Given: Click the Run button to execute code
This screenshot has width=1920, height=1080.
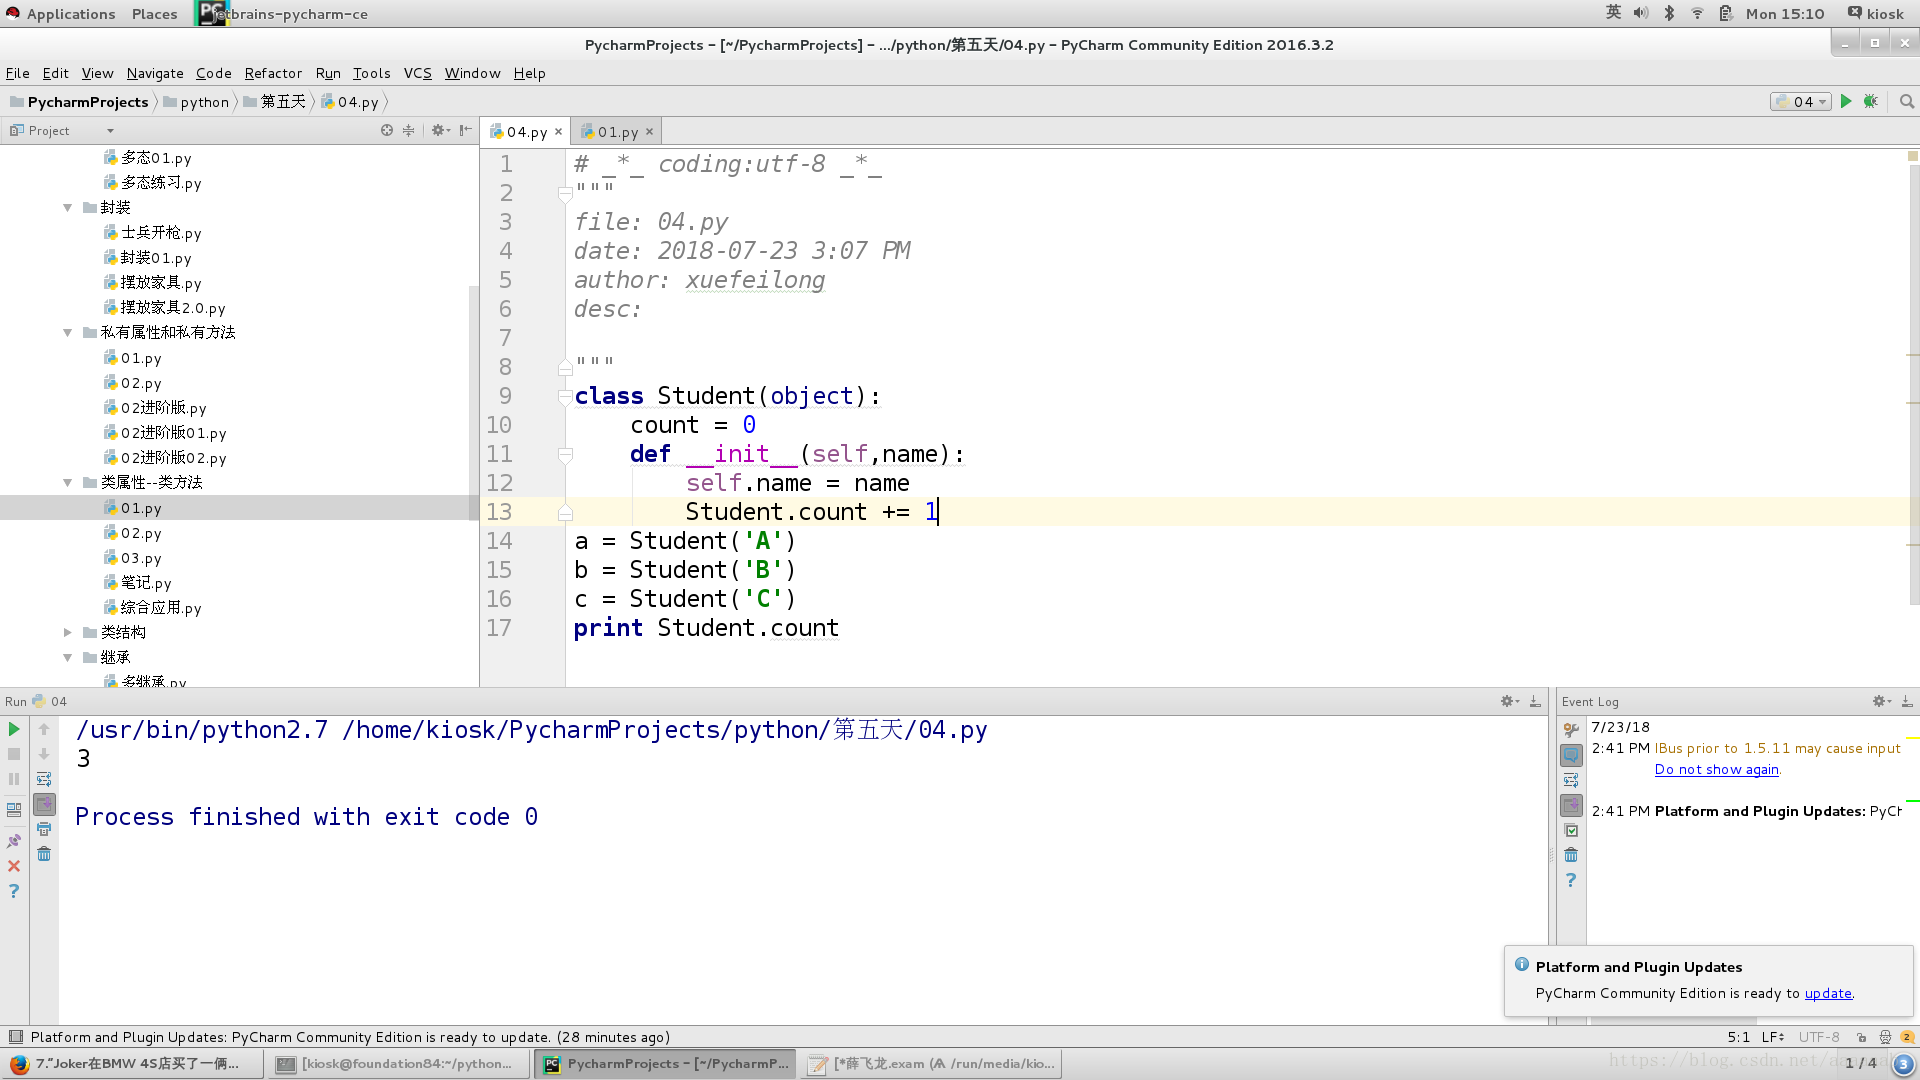Looking at the screenshot, I should tap(1845, 102).
